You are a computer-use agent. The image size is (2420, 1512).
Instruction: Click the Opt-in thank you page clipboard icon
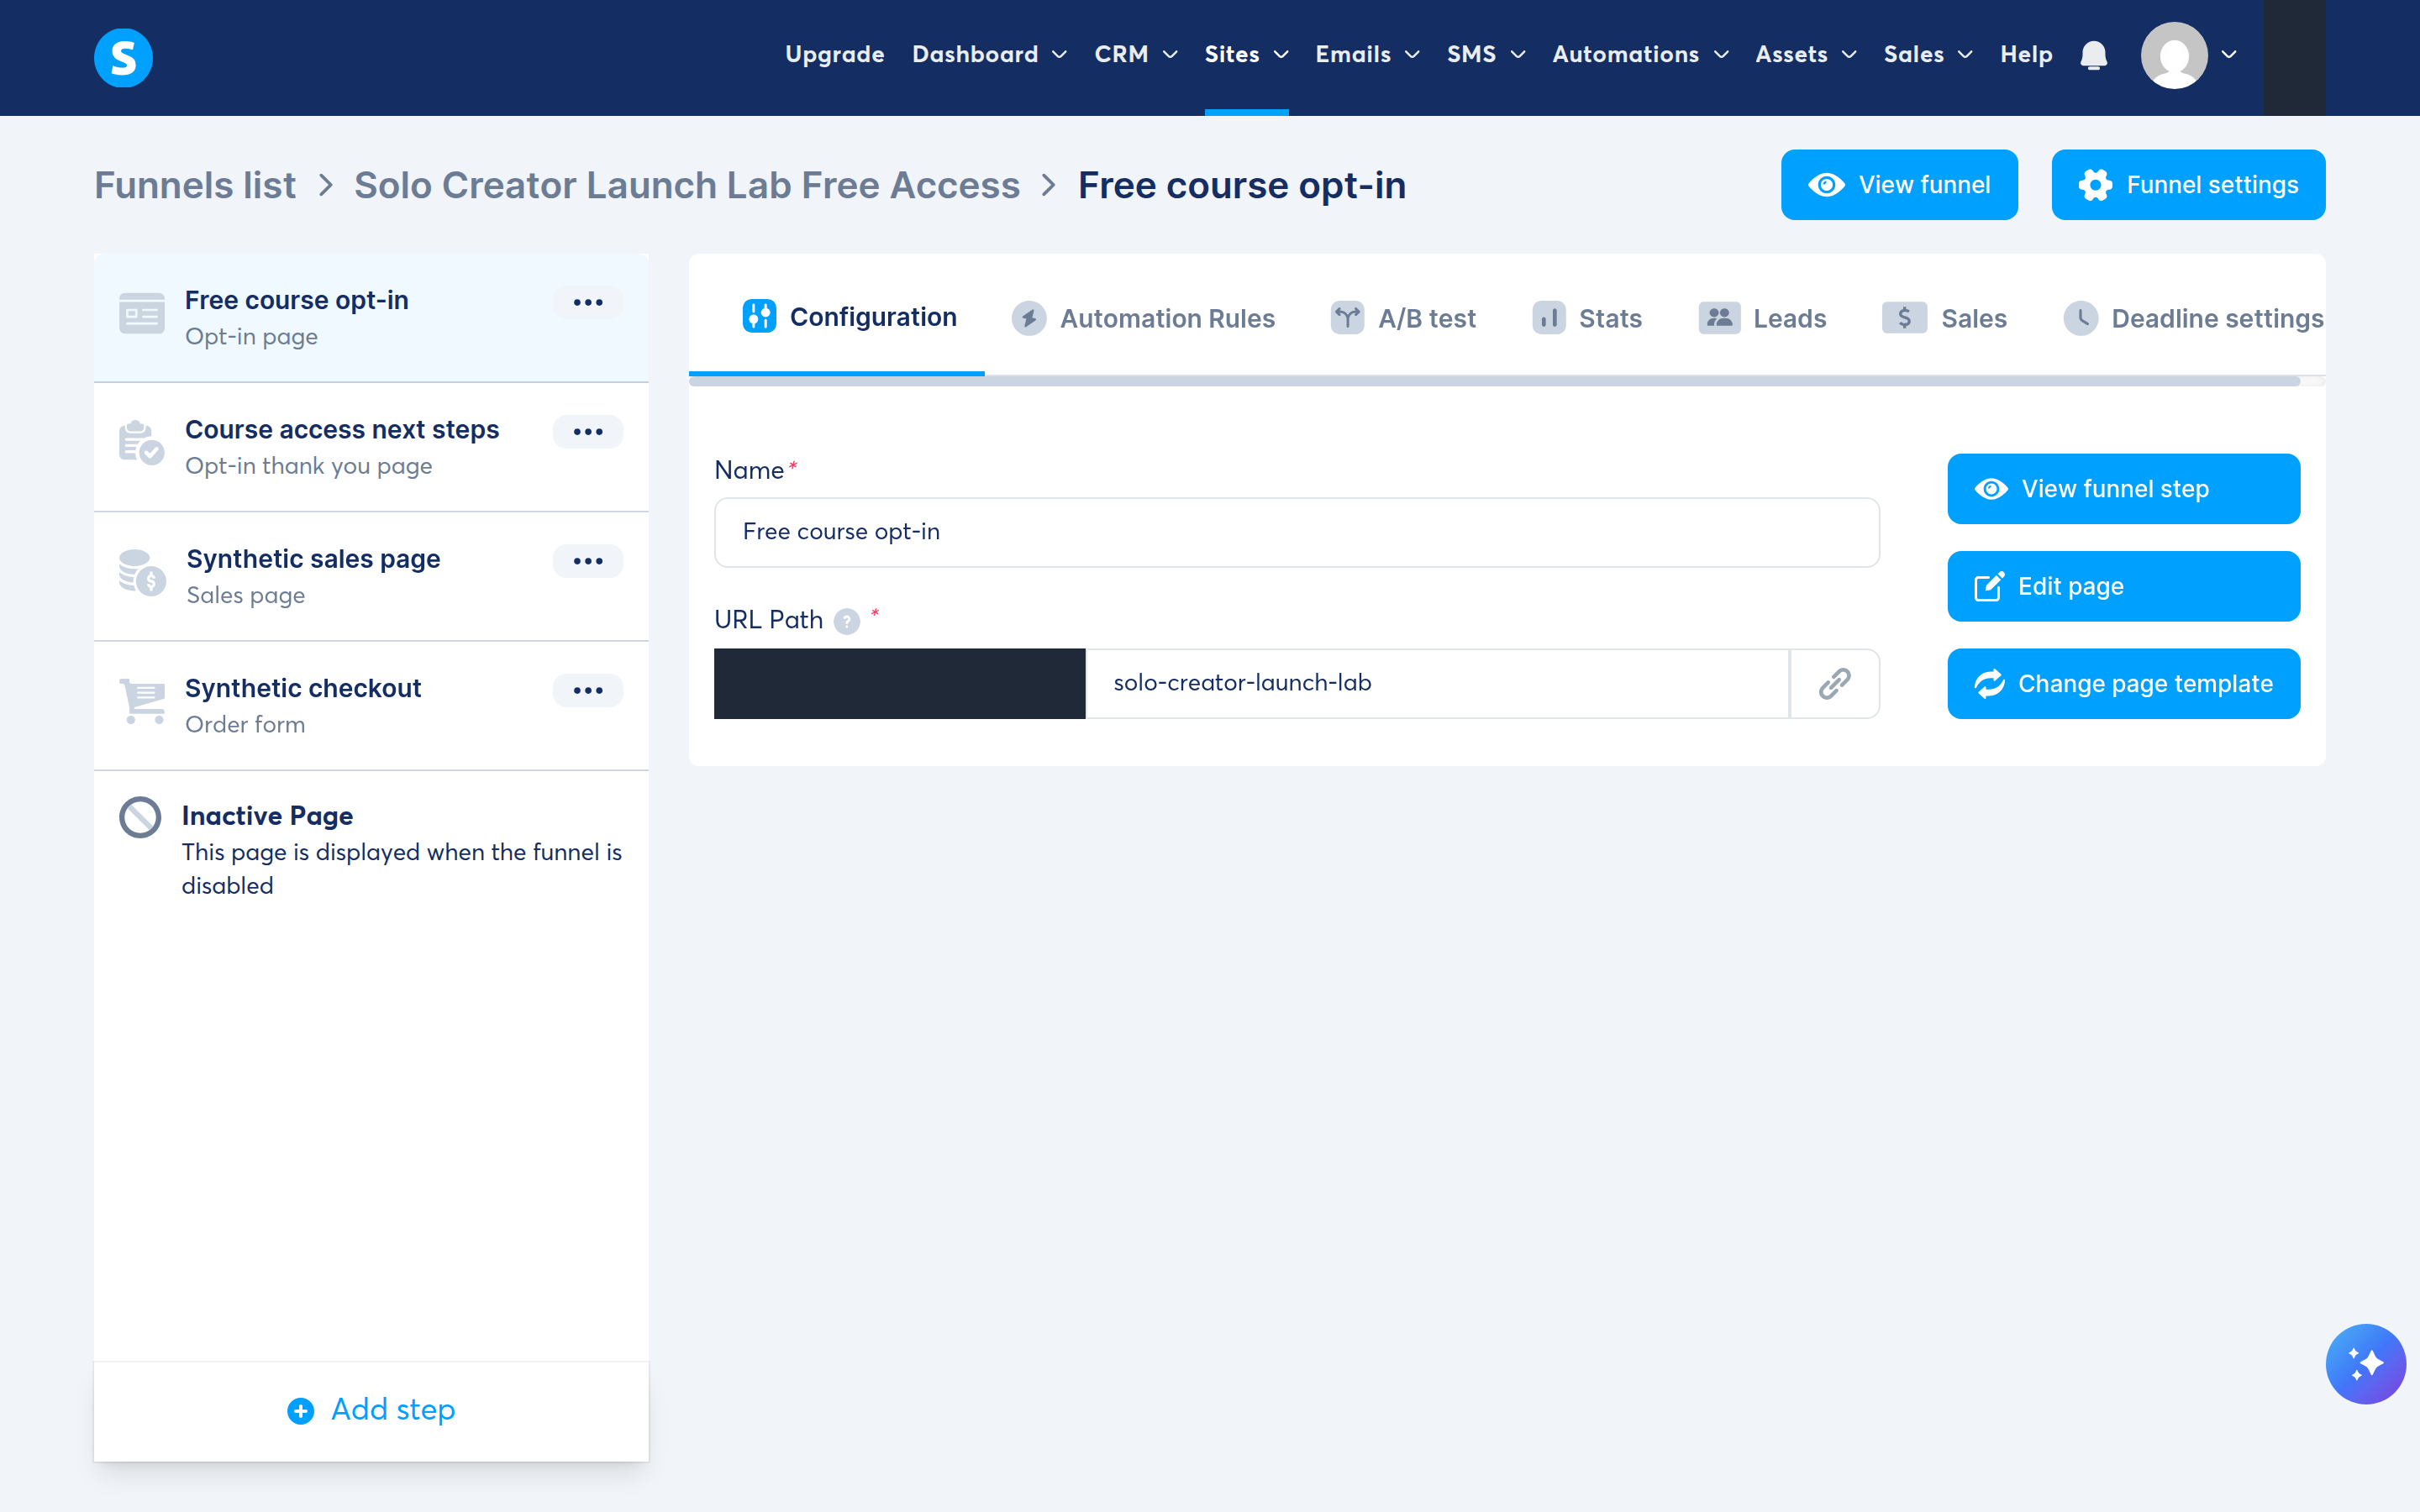[x=141, y=442]
